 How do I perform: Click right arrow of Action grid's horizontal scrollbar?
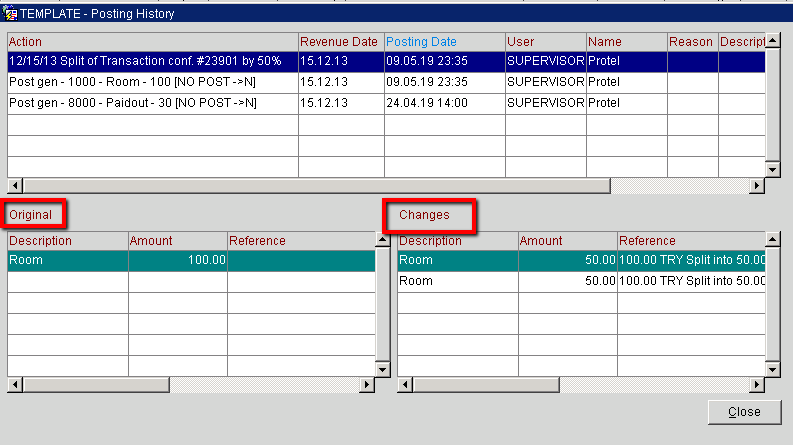(756, 186)
